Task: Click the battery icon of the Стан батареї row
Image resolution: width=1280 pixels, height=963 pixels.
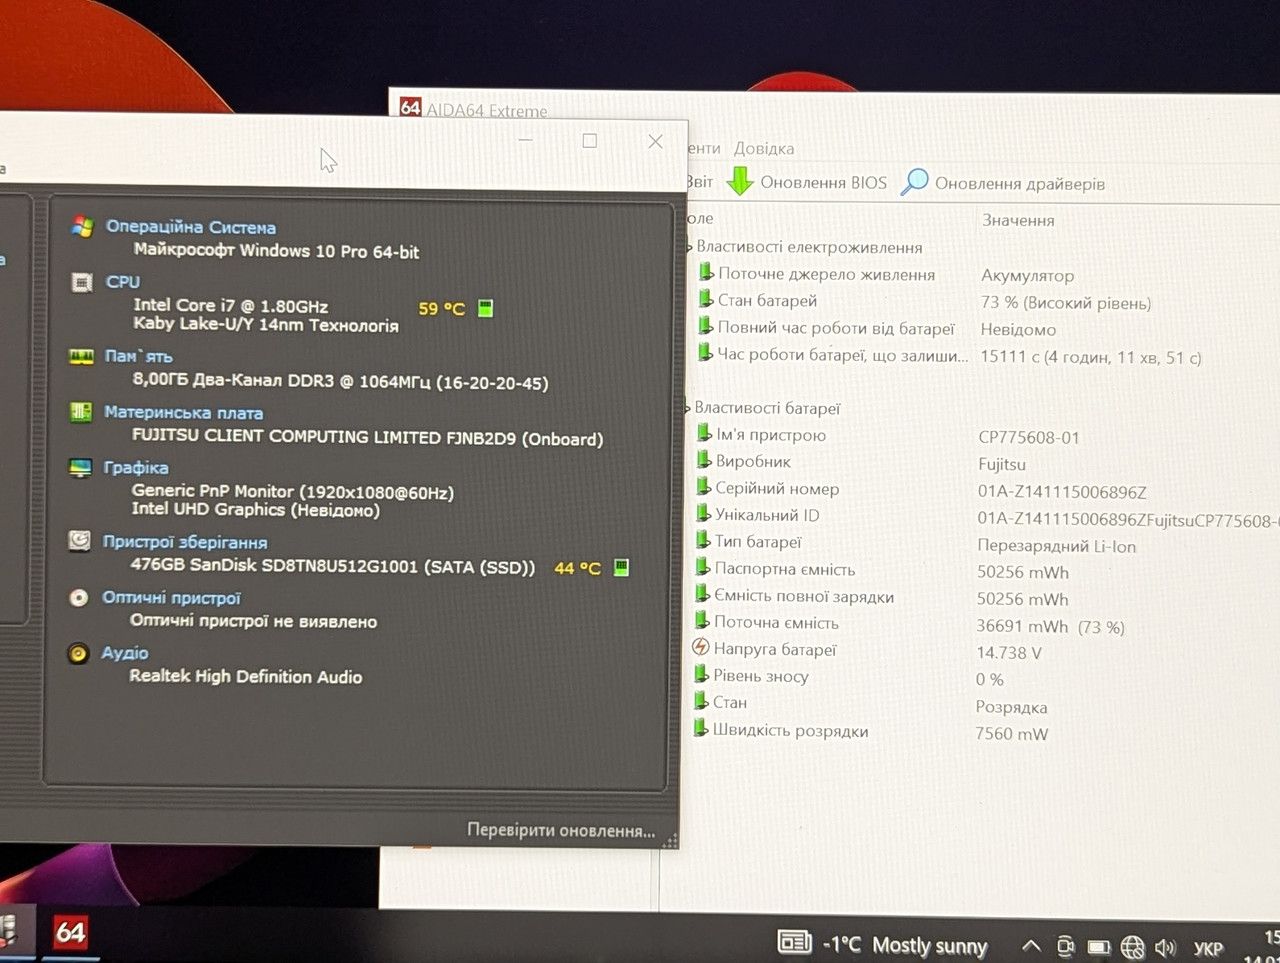Action: tap(706, 299)
